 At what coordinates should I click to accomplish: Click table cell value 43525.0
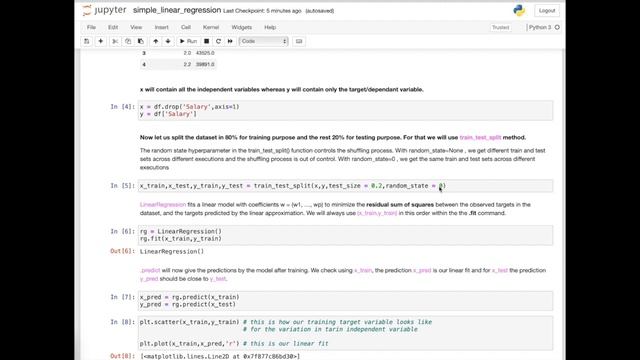click(x=205, y=53)
